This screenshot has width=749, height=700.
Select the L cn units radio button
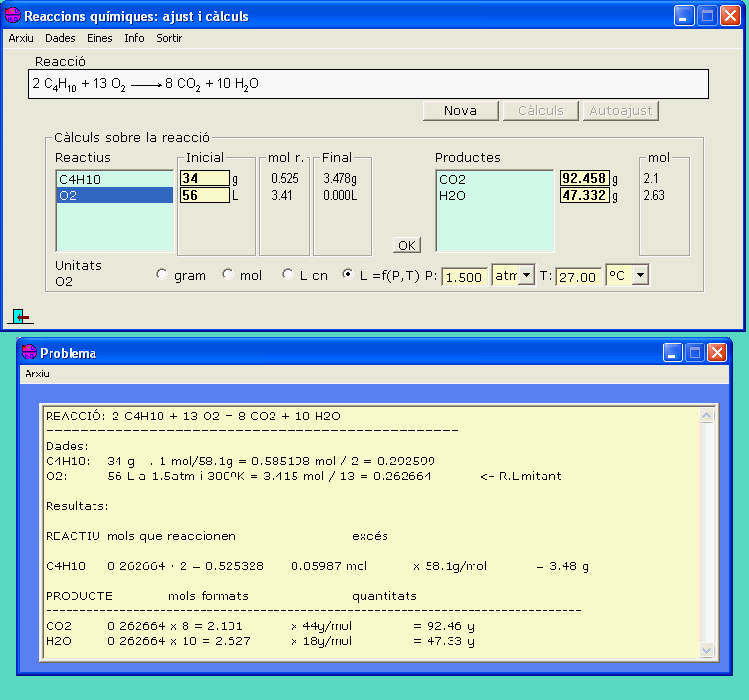(x=287, y=274)
